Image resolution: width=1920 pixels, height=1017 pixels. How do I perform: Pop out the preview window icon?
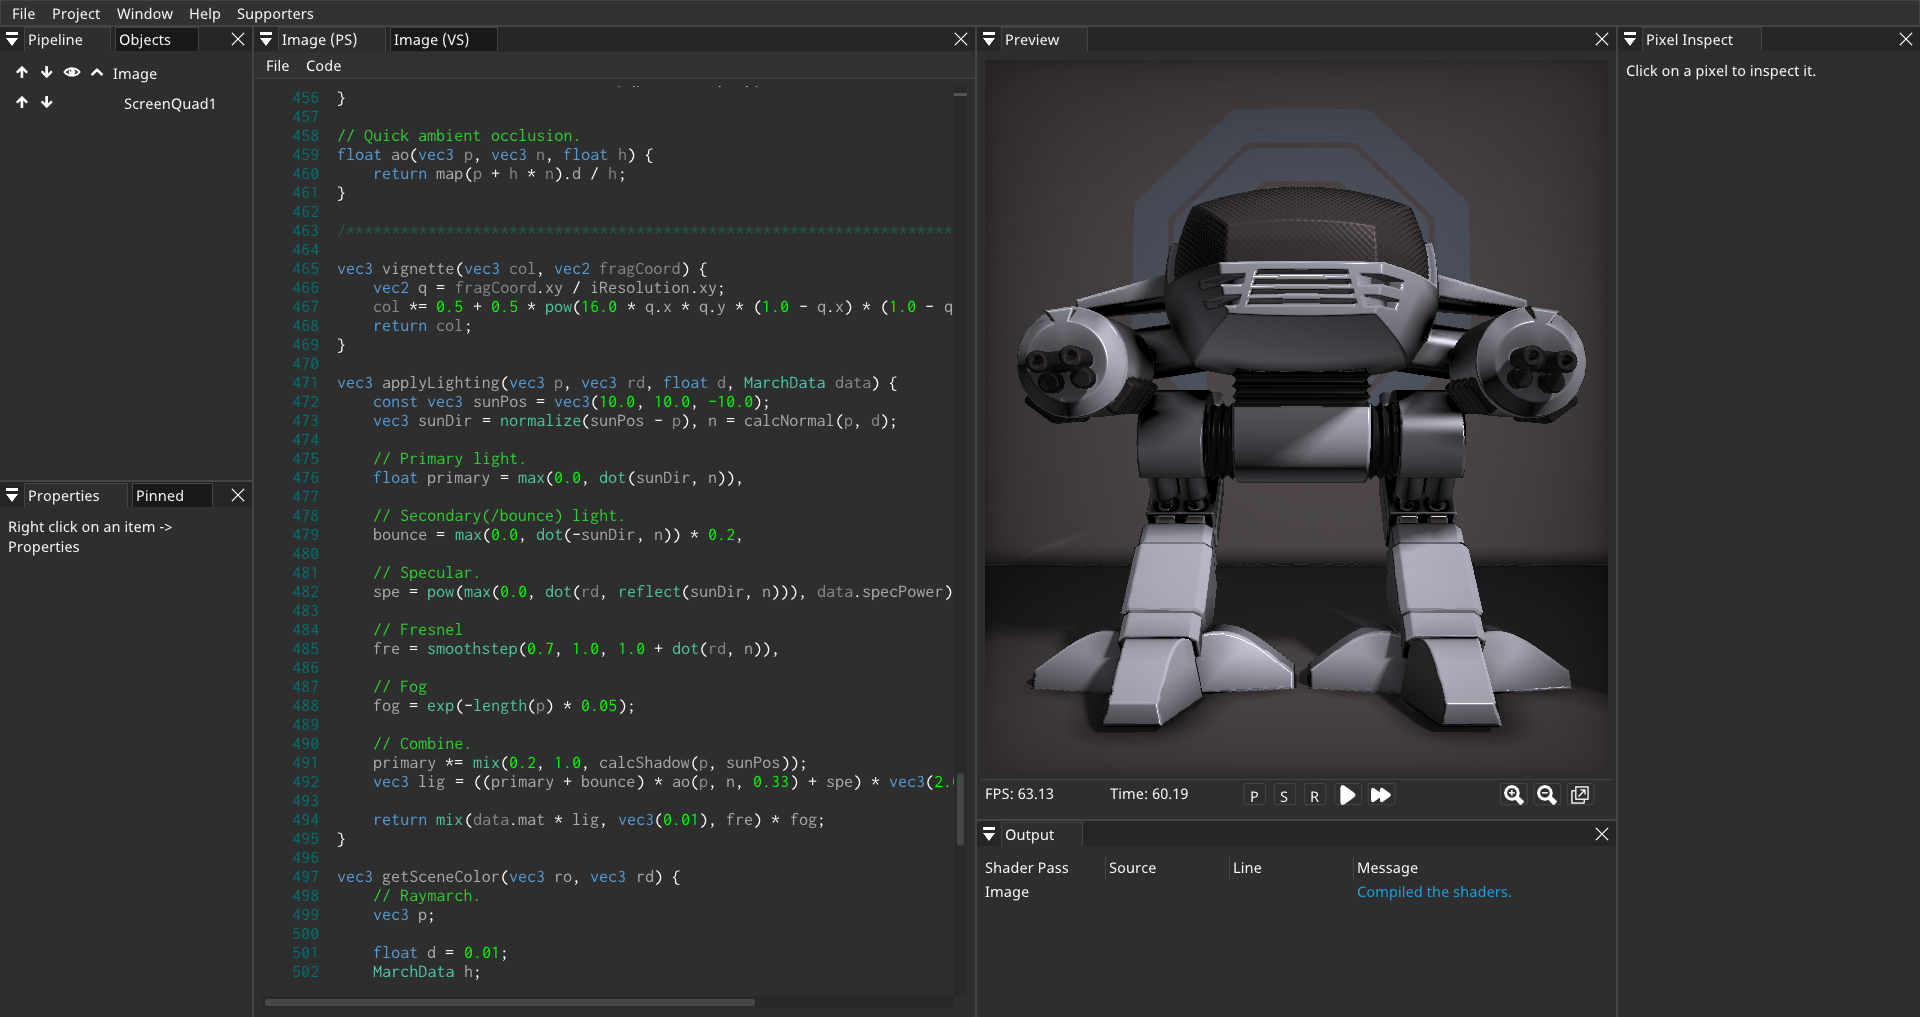pos(1580,795)
